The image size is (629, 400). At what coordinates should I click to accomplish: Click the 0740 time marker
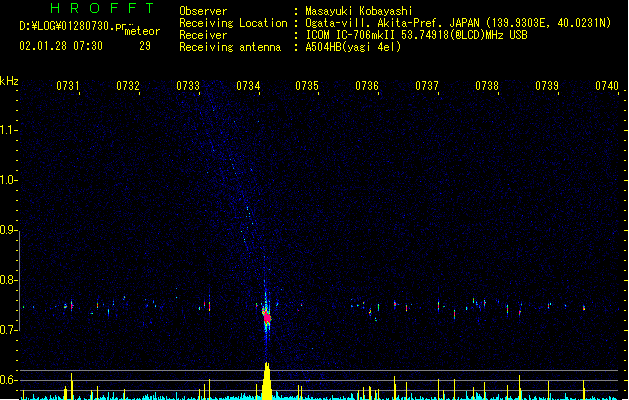tap(607, 85)
